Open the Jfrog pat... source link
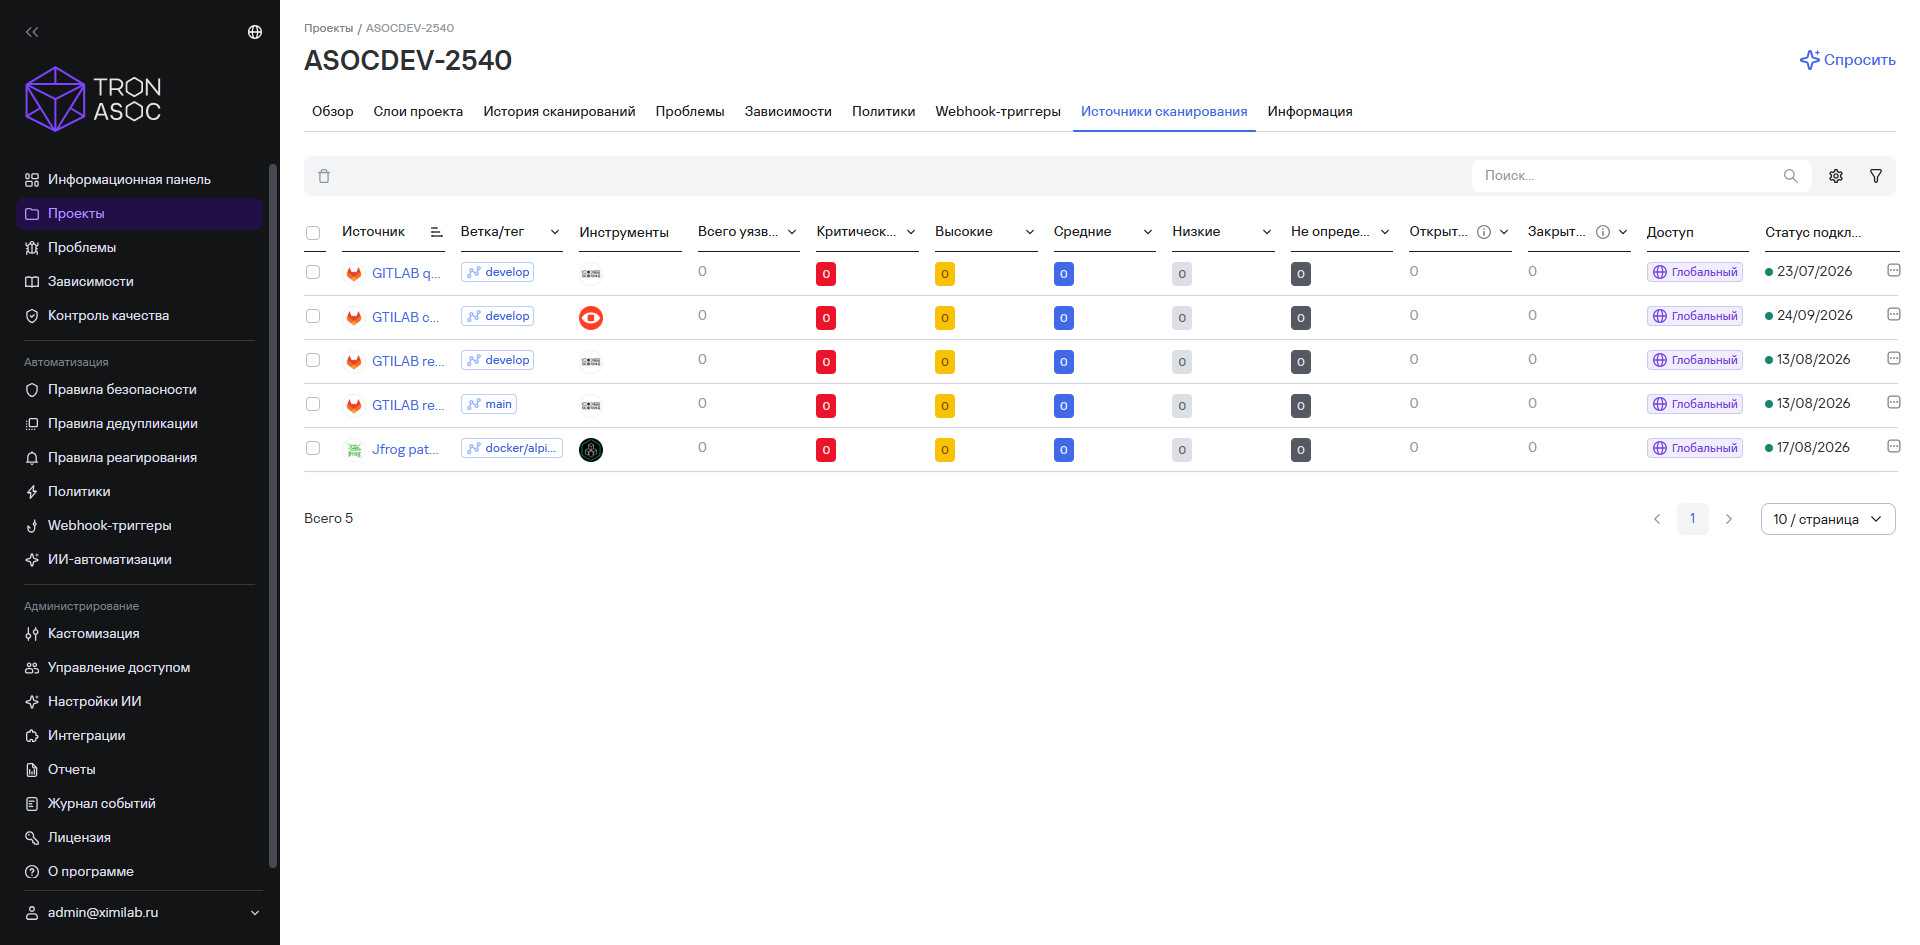The height and width of the screenshot is (945, 1920). click(405, 449)
